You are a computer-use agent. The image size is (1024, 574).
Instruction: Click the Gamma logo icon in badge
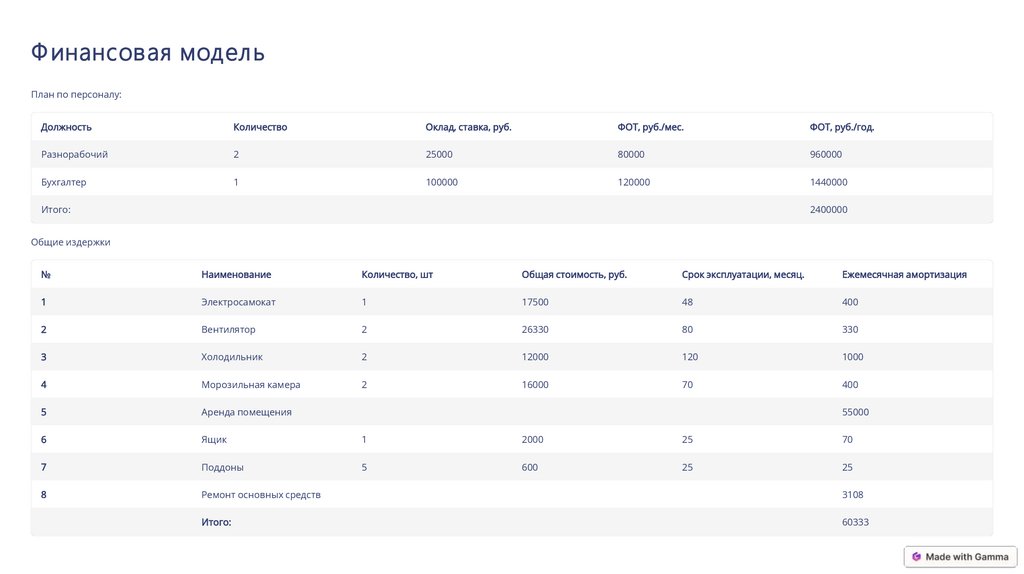click(916, 557)
